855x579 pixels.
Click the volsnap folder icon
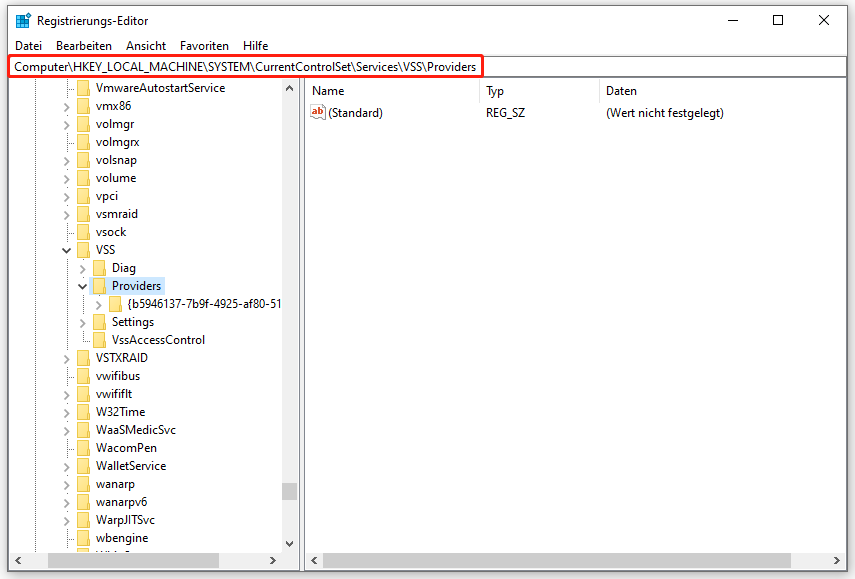pyautogui.click(x=83, y=160)
